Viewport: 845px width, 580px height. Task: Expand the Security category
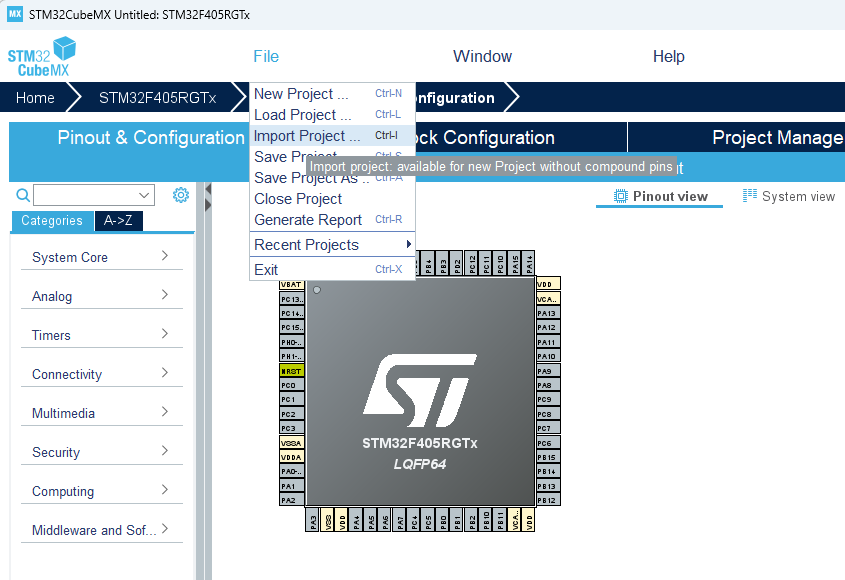[101, 452]
